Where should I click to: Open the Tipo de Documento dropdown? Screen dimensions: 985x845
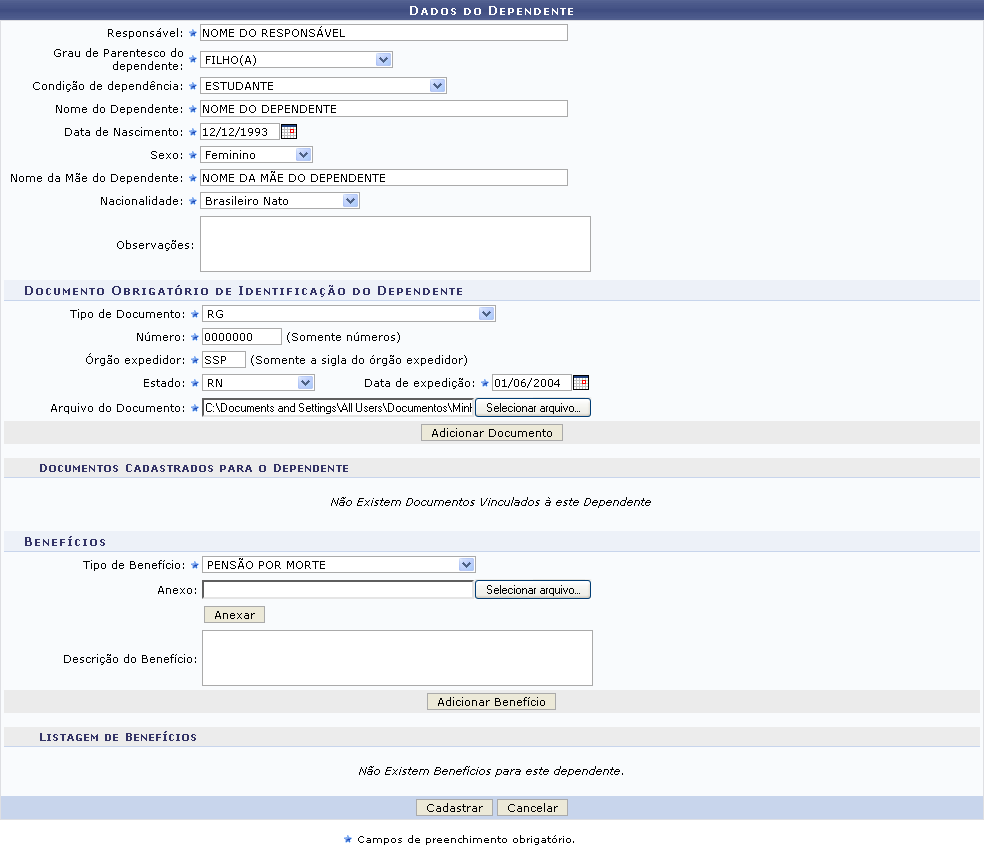click(348, 314)
